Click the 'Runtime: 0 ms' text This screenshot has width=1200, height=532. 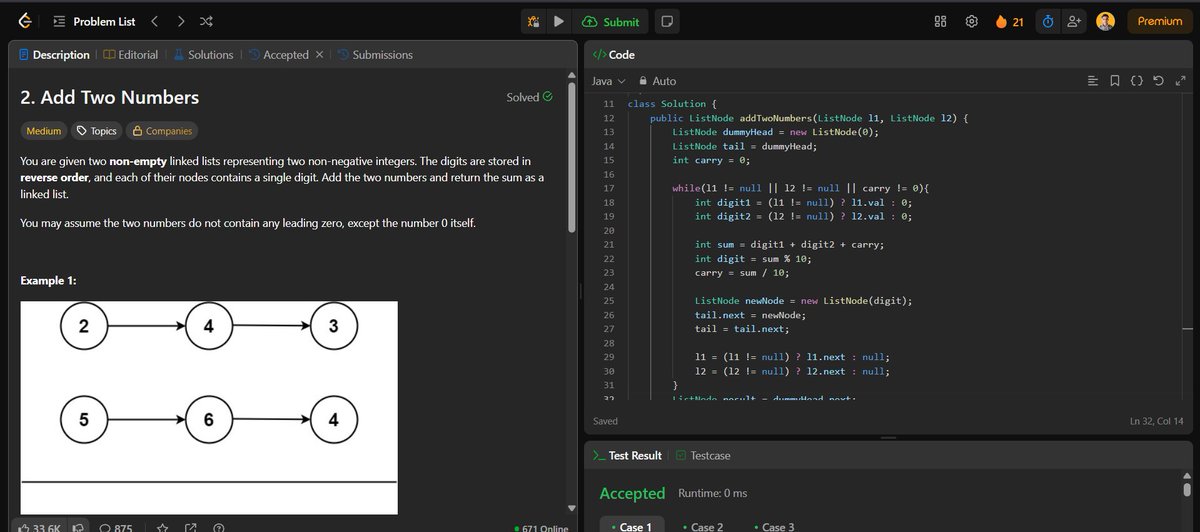click(712, 493)
